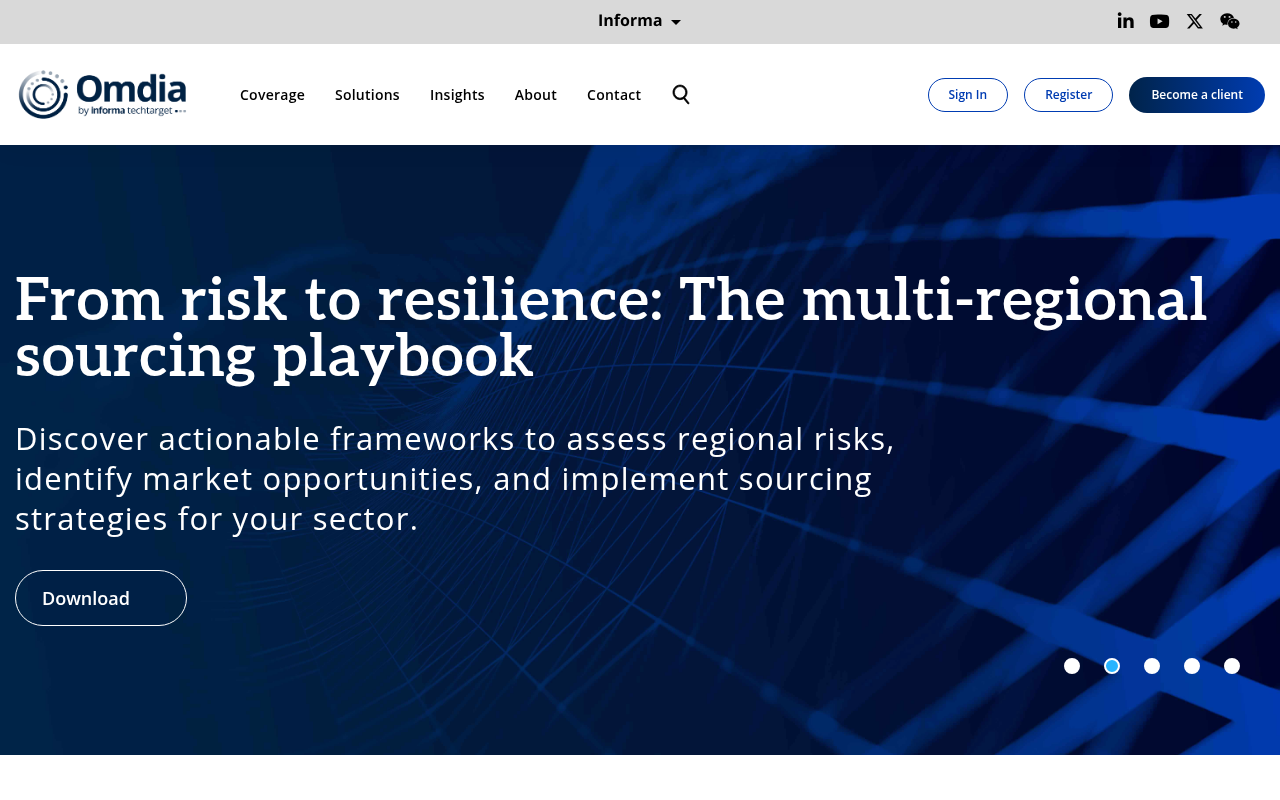Viewport: 1280px width, 800px height.
Task: Select the first carousel slide dot
Action: tap(1072, 666)
